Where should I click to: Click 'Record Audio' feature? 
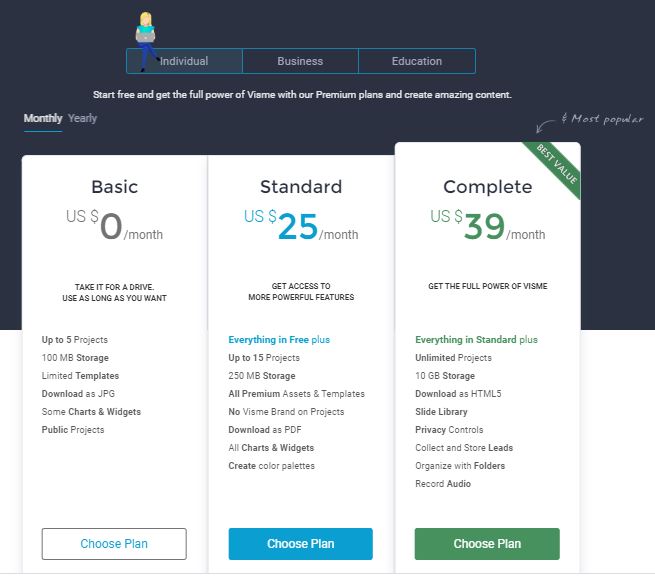pyautogui.click(x=443, y=483)
